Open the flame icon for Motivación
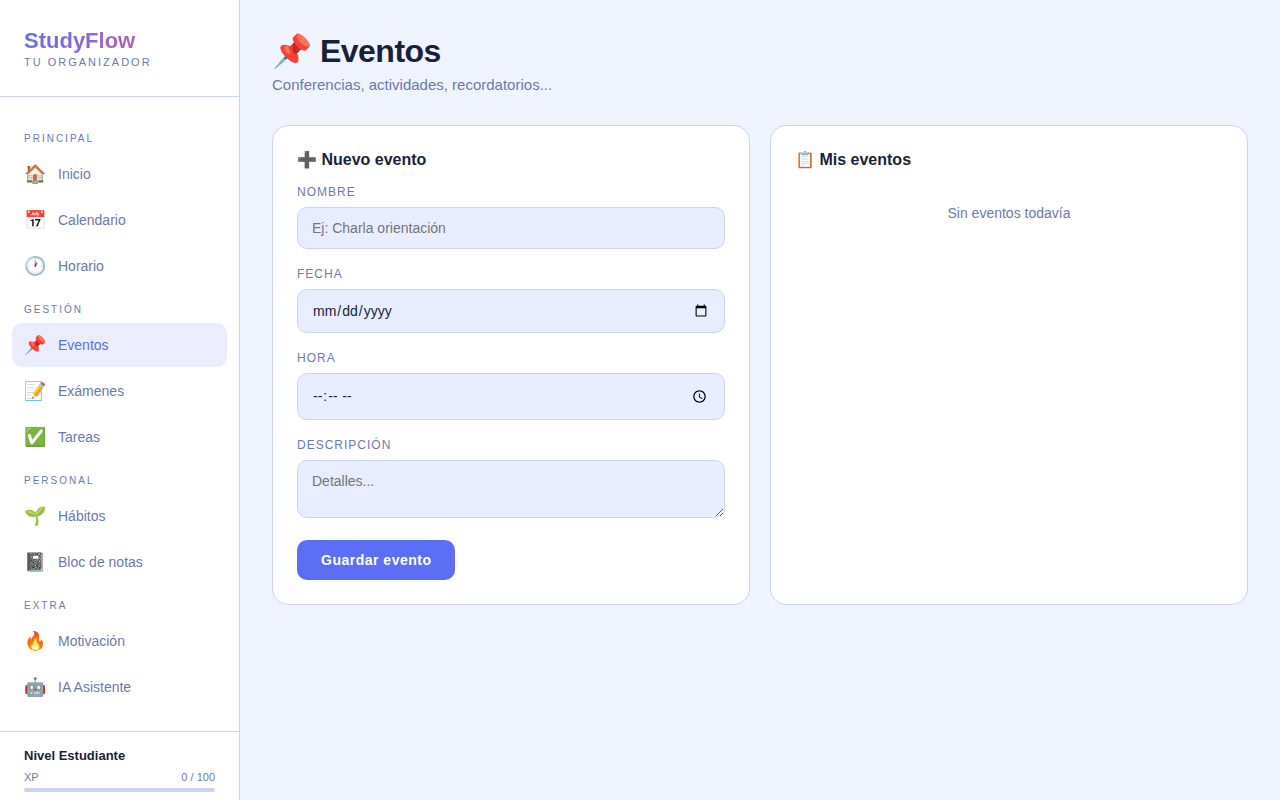This screenshot has height=800, width=1280. point(35,641)
